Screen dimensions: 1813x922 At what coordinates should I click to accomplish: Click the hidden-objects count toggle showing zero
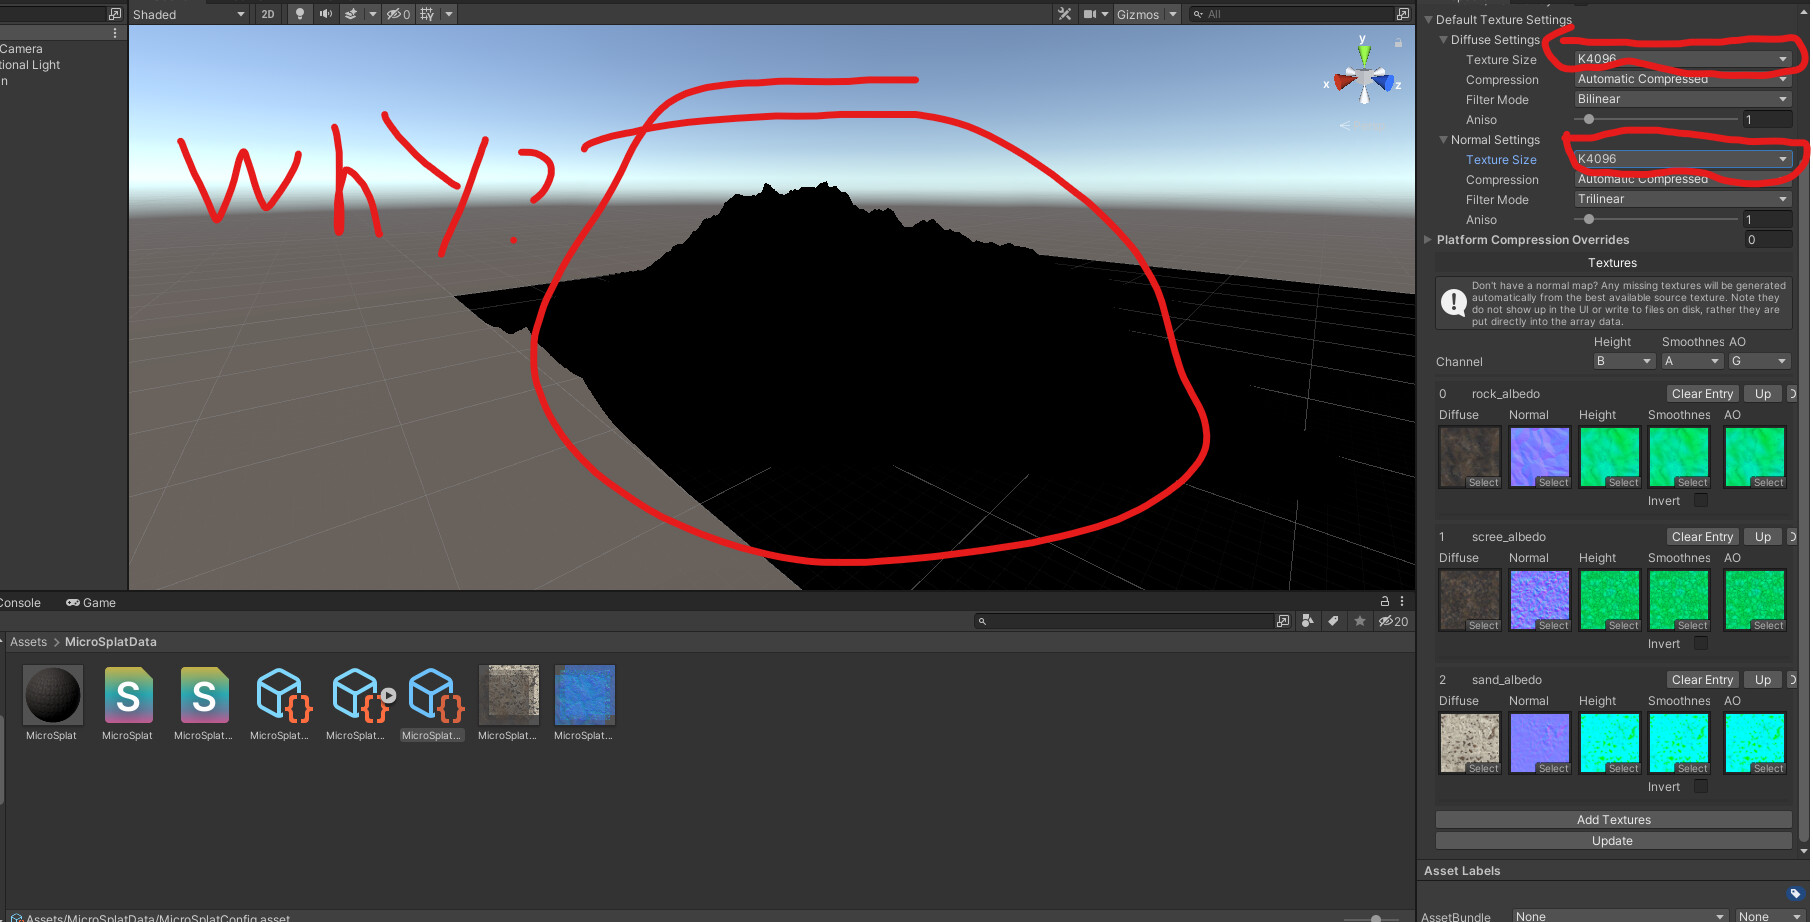coord(396,14)
